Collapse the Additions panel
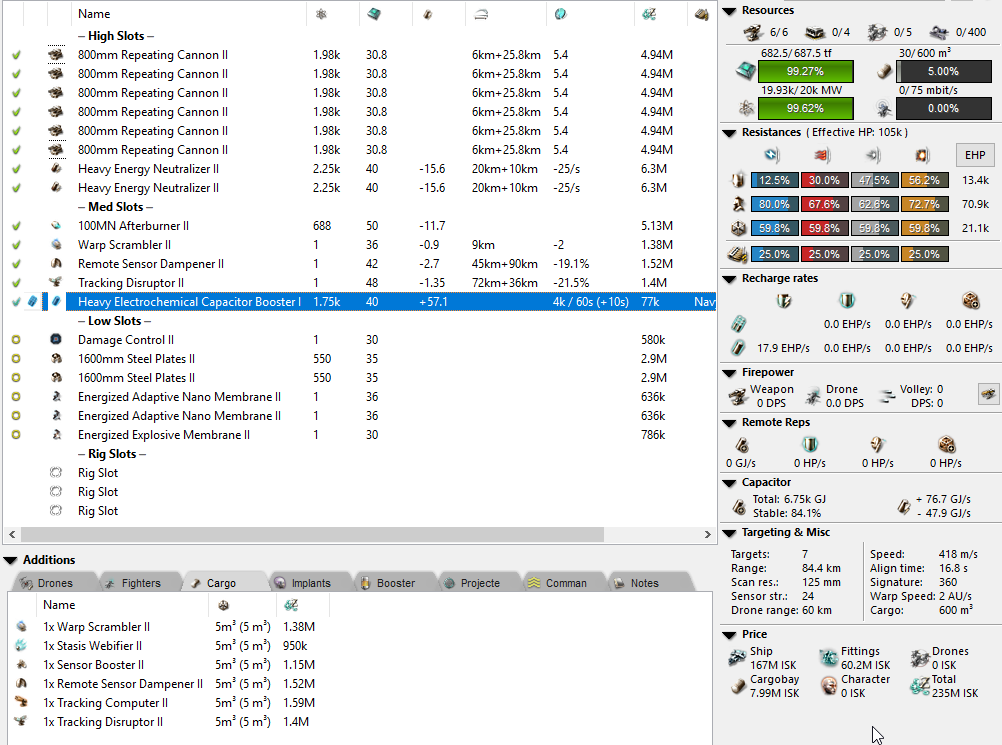The height and width of the screenshot is (745, 1002). [10, 560]
